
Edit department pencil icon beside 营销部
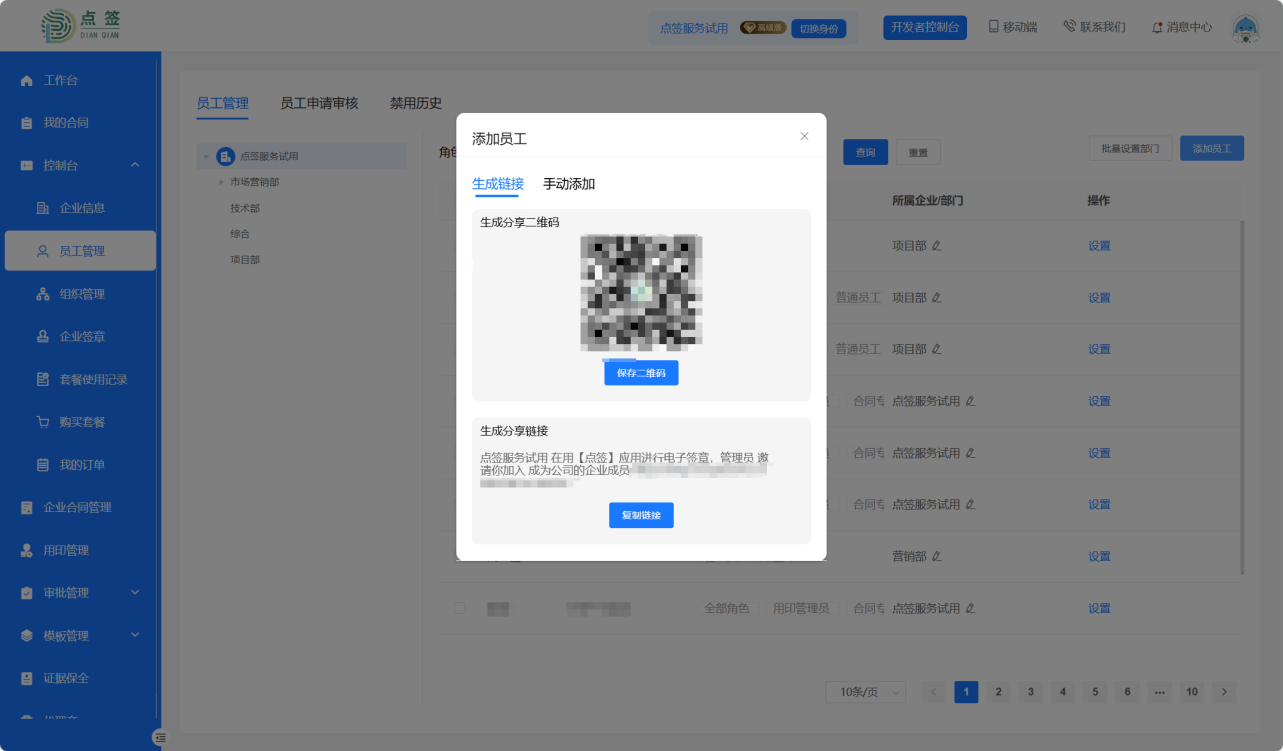(937, 556)
